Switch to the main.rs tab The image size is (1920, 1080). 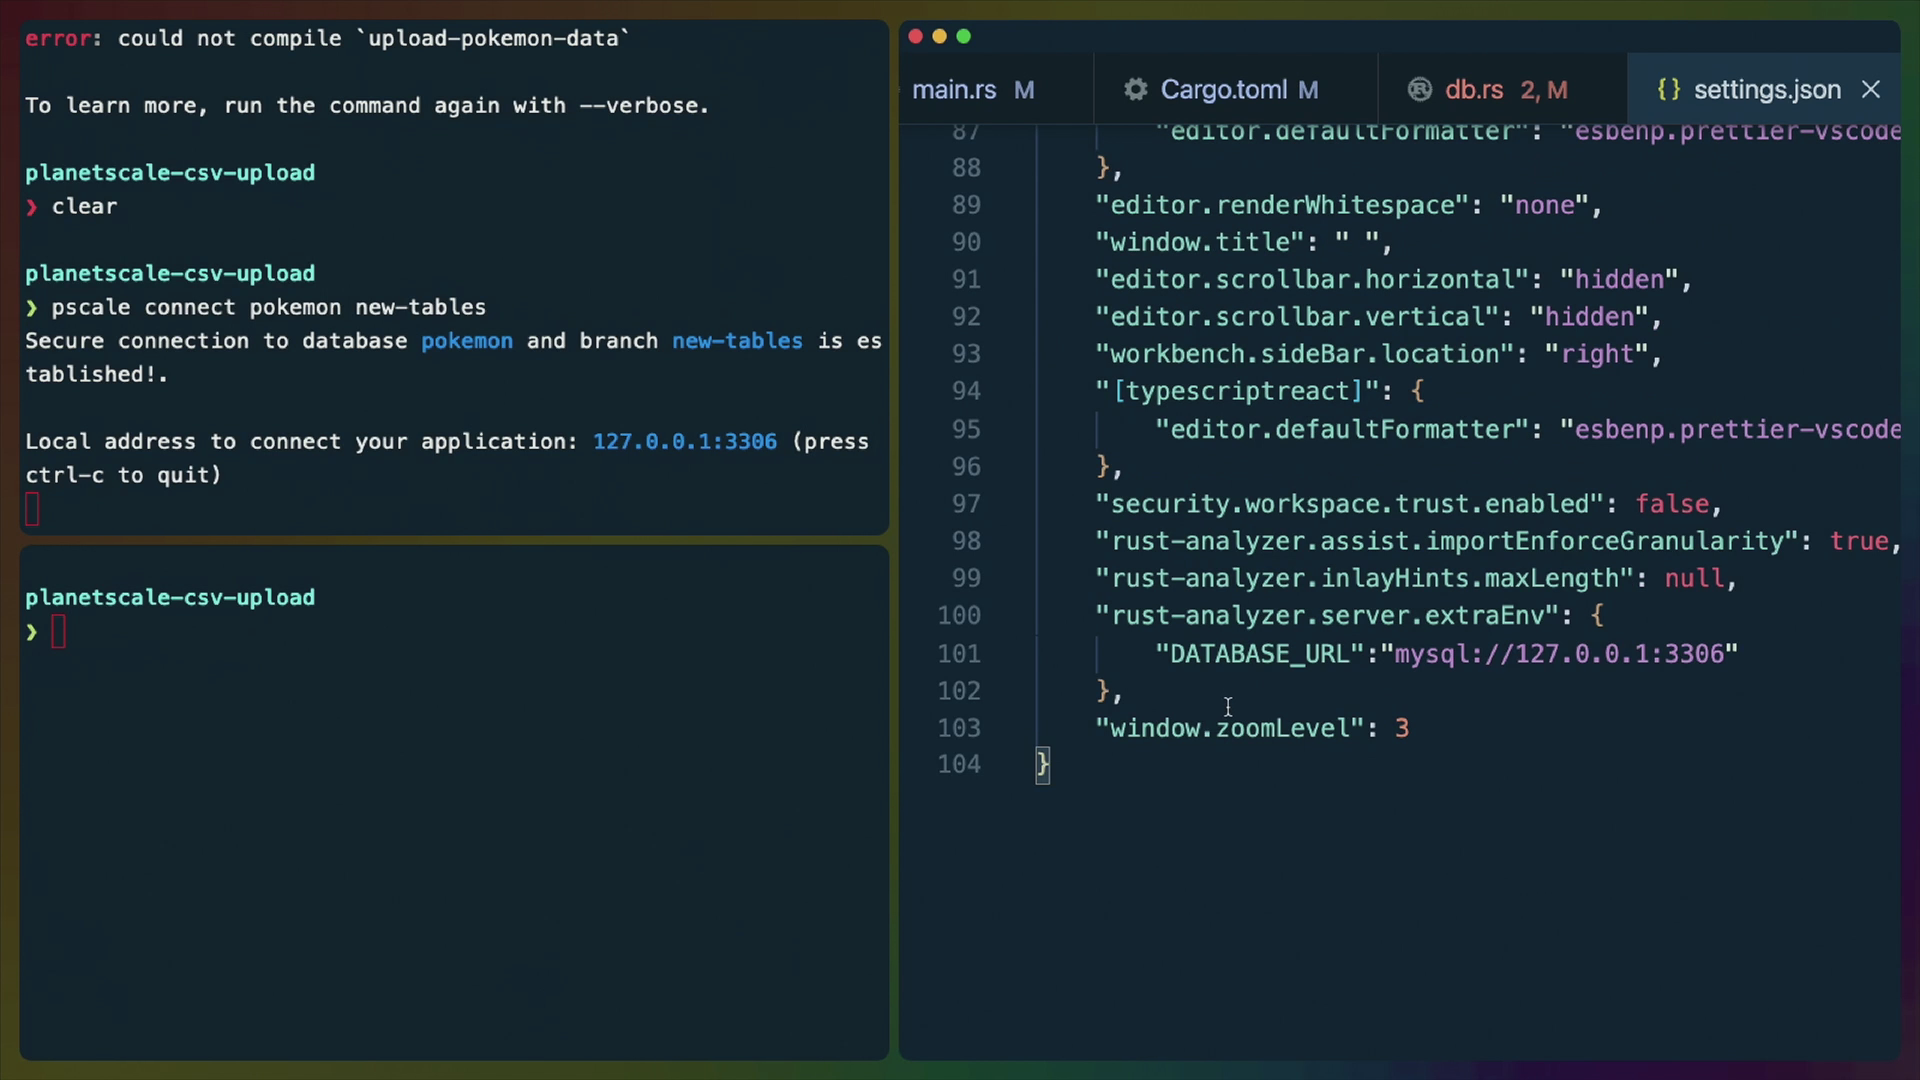[x=953, y=89]
